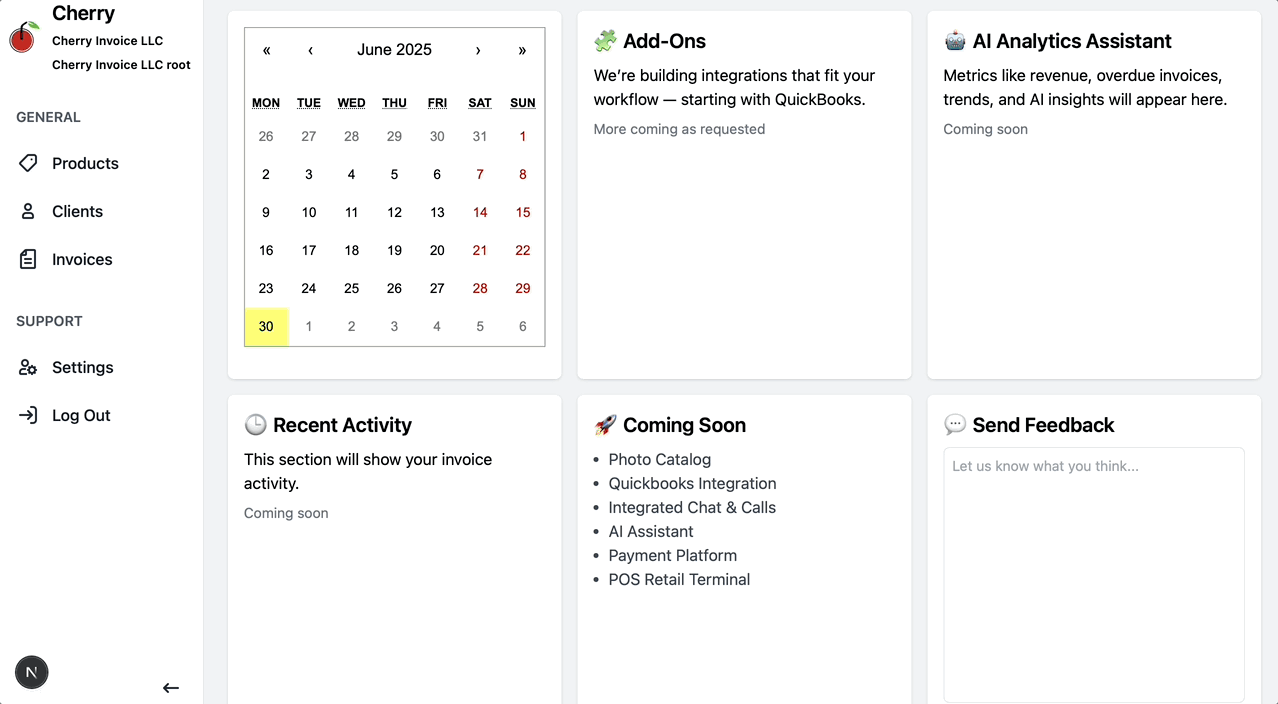This screenshot has width=1278, height=704.
Task: Click the Log Out arrow icon
Action: point(28,415)
